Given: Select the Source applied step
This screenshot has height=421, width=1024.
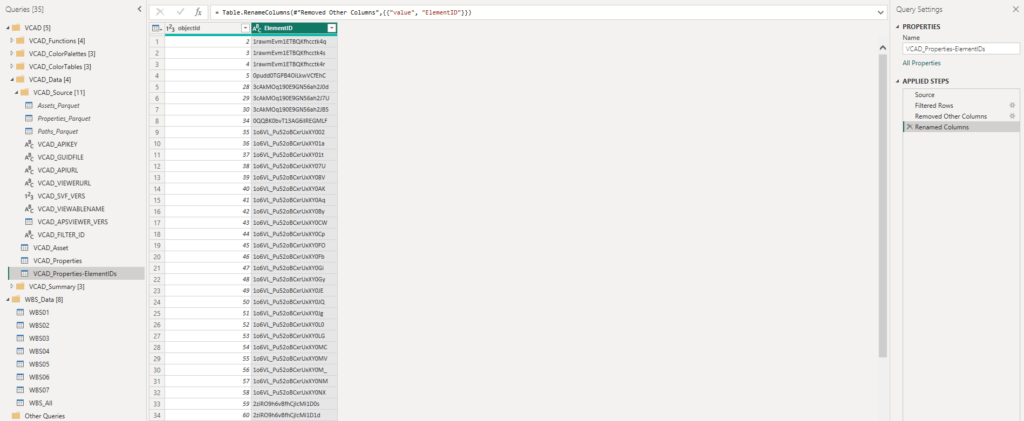Looking at the screenshot, I should point(924,94).
